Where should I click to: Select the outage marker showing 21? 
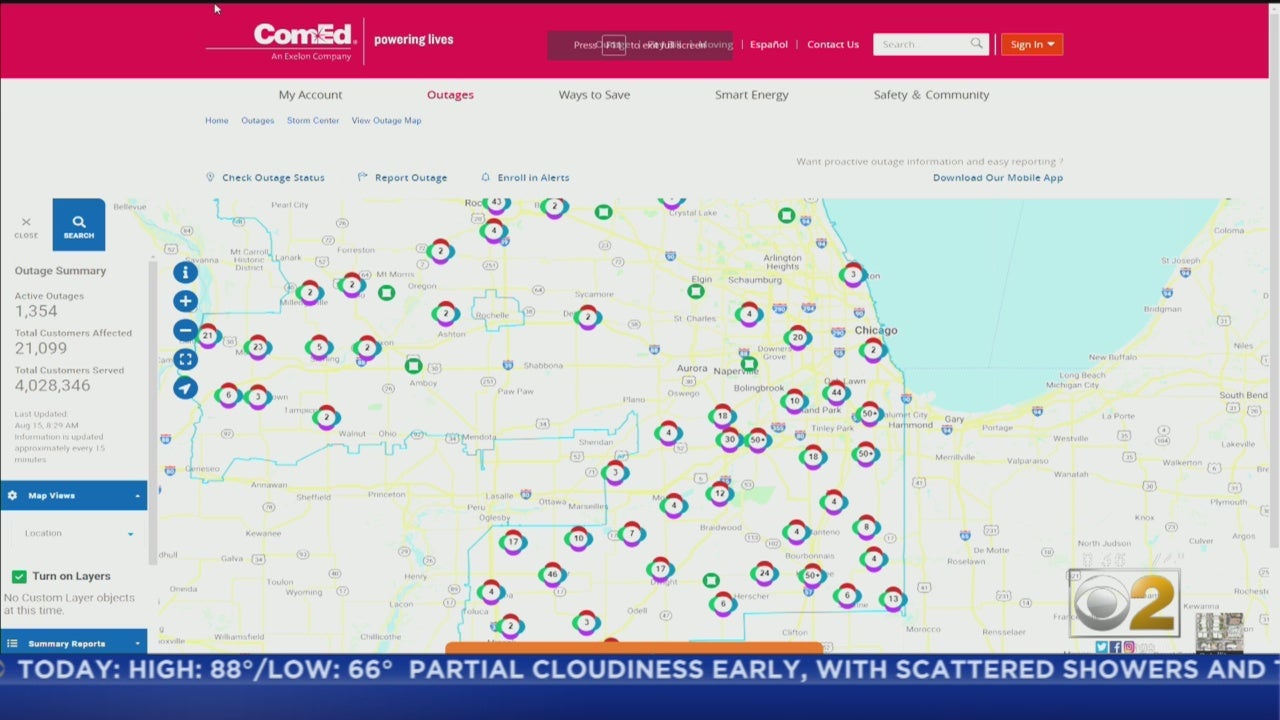[x=207, y=336]
